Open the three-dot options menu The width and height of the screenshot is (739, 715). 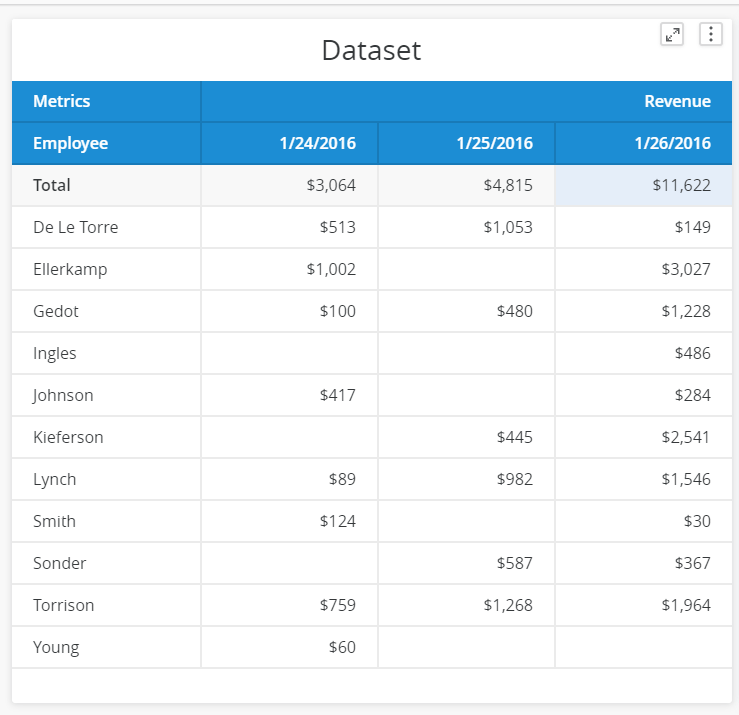(x=711, y=34)
